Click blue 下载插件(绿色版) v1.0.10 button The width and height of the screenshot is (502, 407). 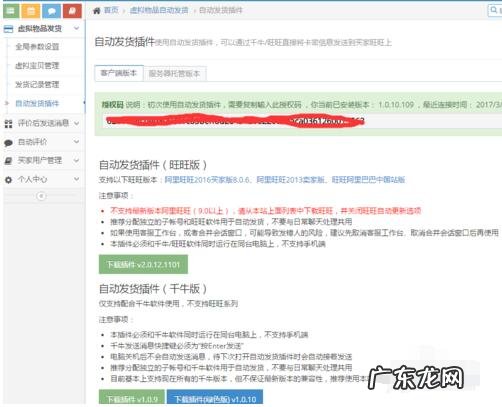tap(215, 398)
